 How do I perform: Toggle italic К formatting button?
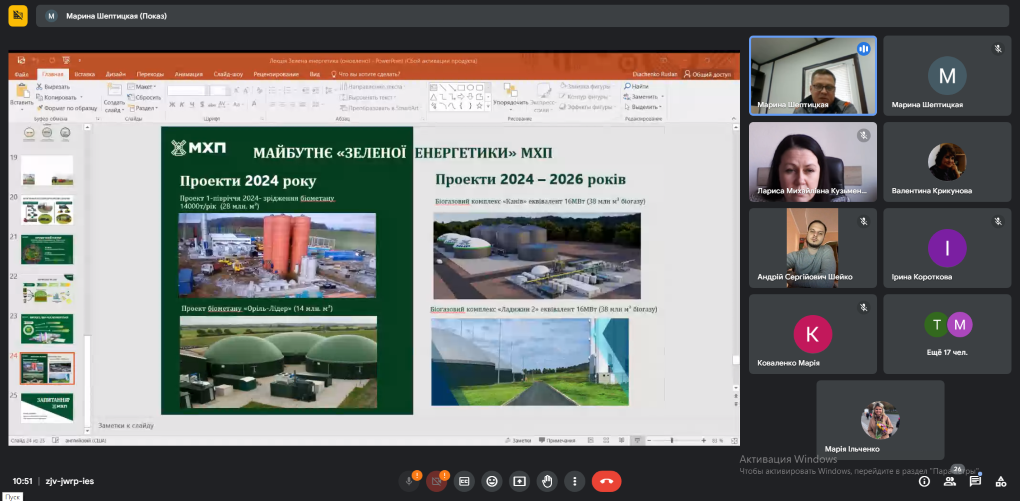(181, 105)
